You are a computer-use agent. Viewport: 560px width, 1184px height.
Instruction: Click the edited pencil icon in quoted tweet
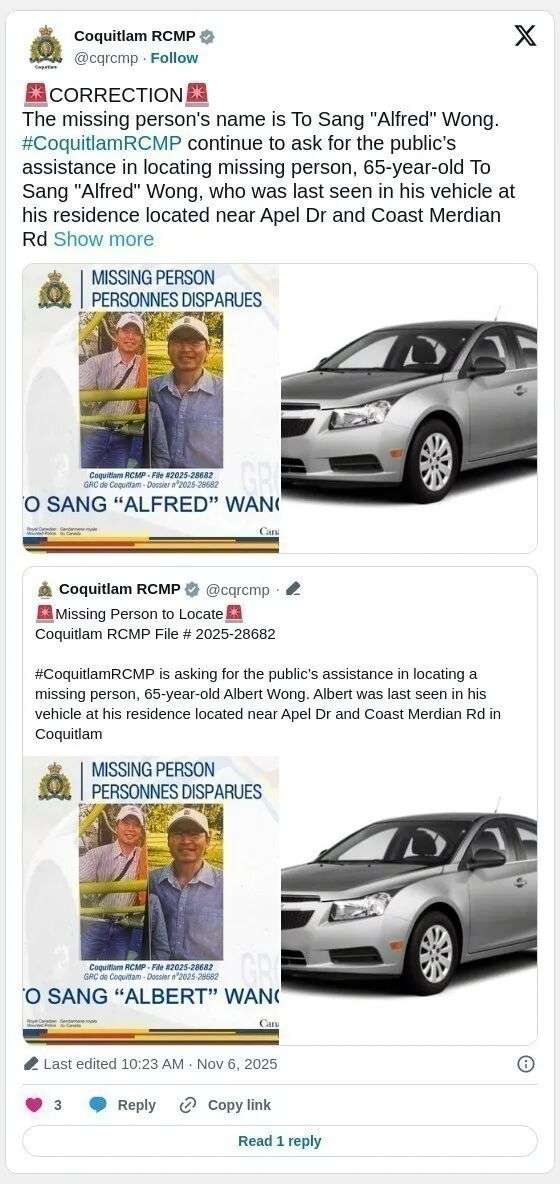coord(294,589)
